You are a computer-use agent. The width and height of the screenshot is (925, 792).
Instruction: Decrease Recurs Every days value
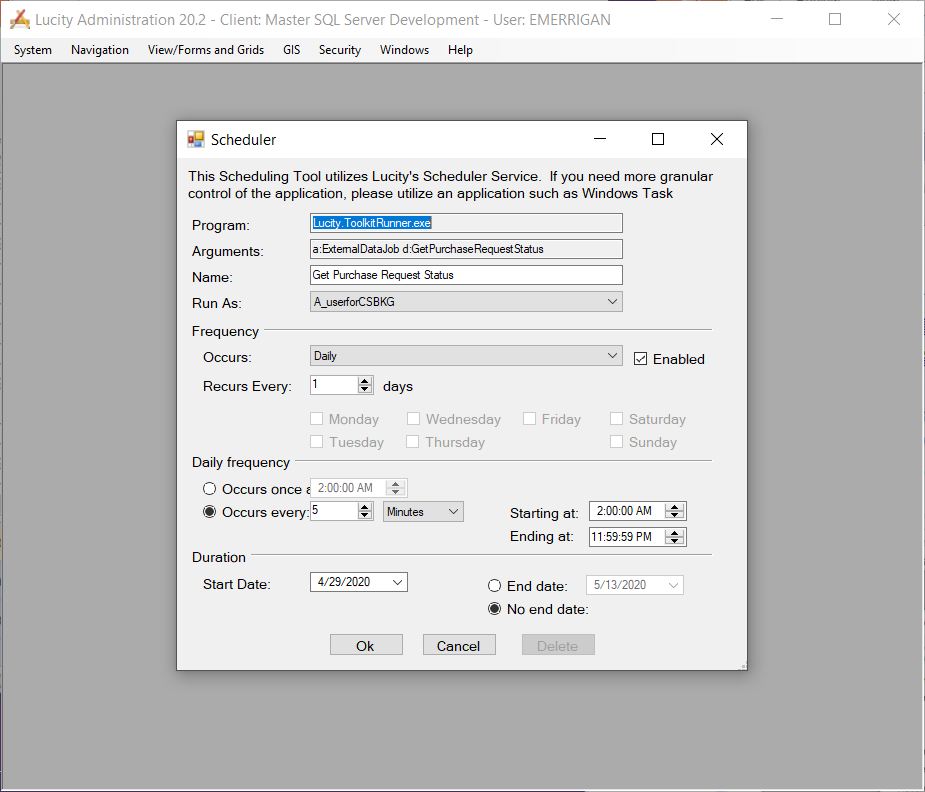[x=365, y=389]
